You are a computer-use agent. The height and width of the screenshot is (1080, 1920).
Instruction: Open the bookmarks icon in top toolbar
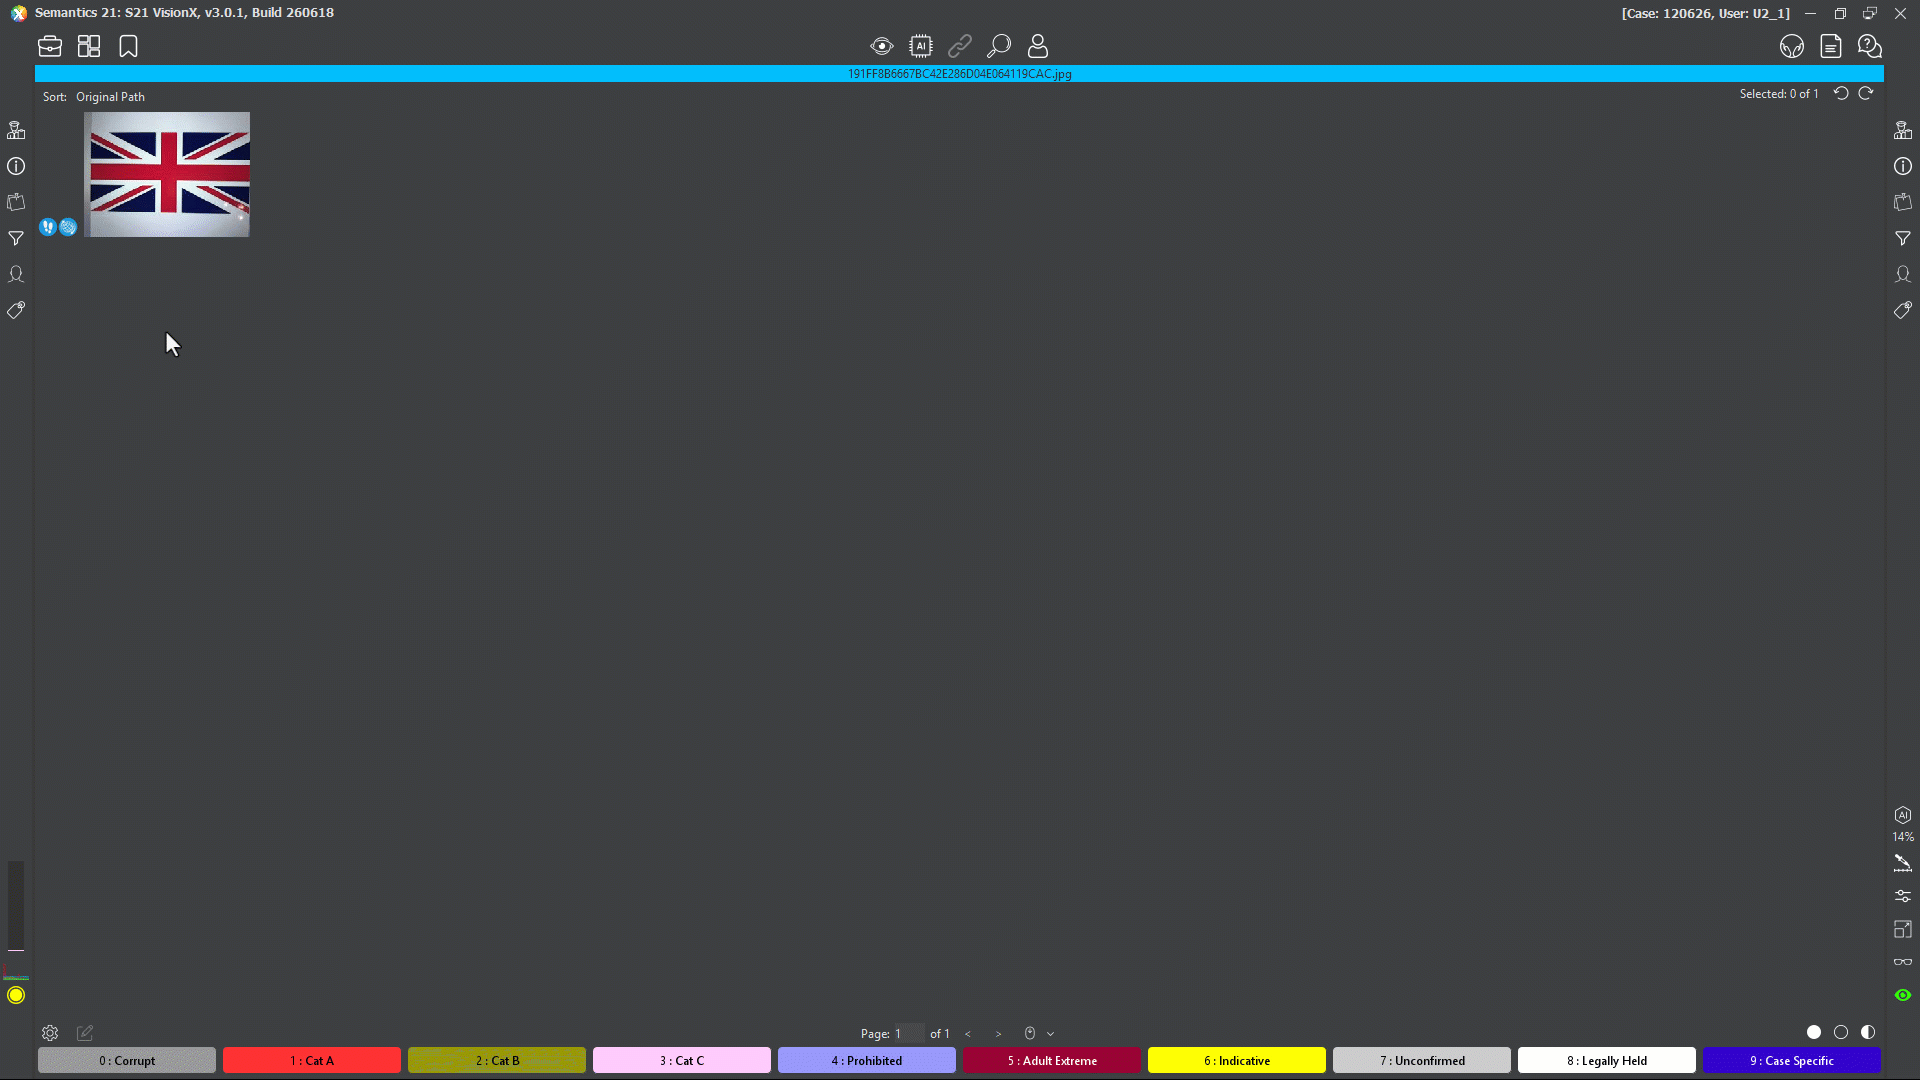(128, 46)
